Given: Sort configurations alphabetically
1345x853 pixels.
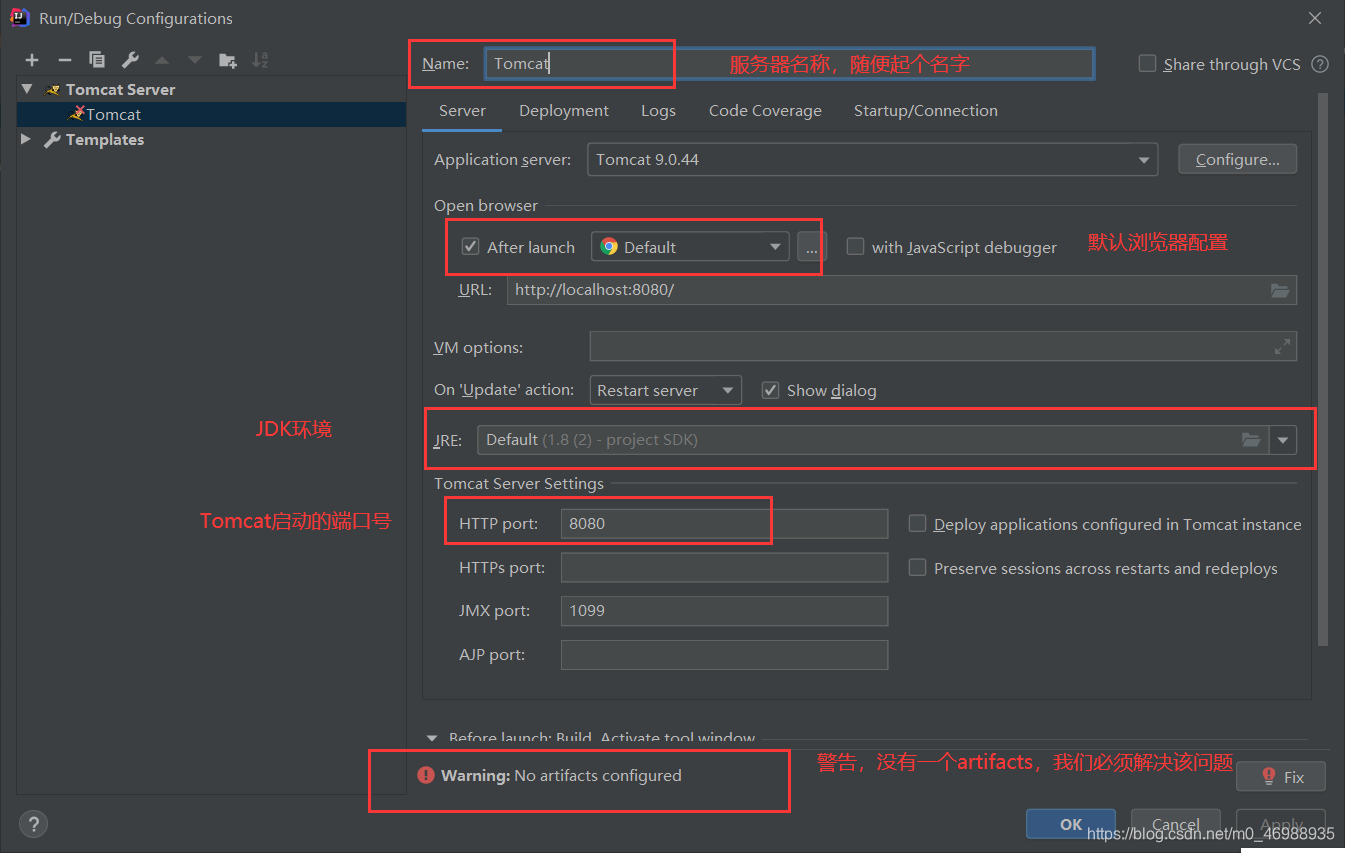Looking at the screenshot, I should click(260, 60).
